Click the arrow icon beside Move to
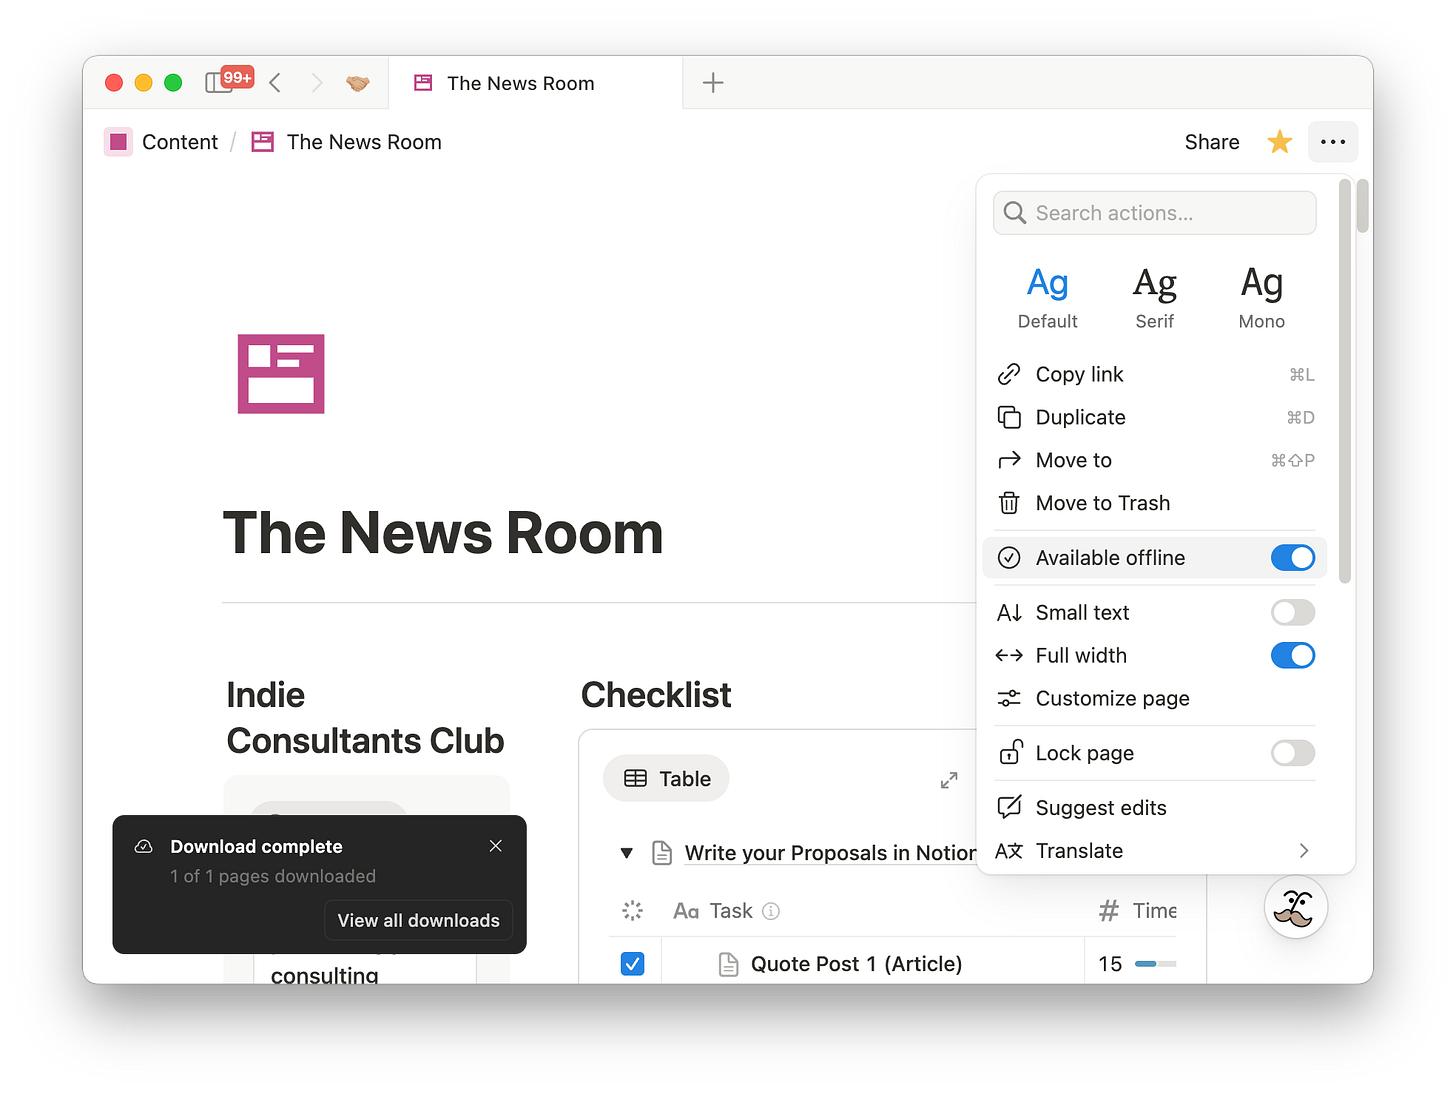This screenshot has width=1456, height=1093. 1009,460
